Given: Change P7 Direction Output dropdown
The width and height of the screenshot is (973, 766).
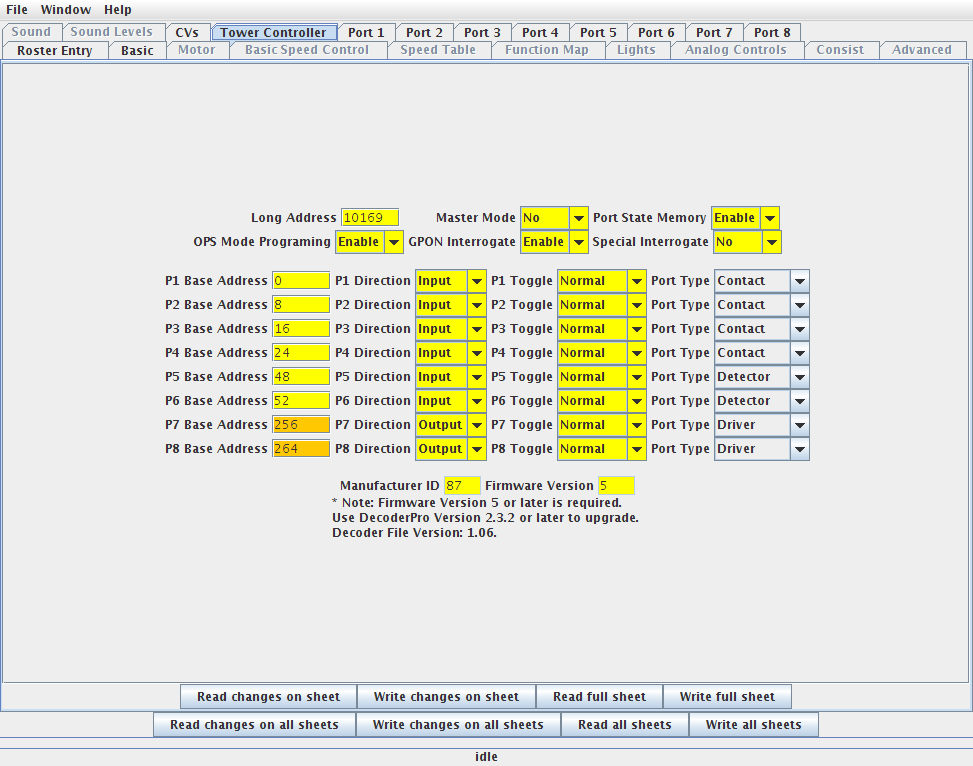Looking at the screenshot, I should (x=450, y=425).
